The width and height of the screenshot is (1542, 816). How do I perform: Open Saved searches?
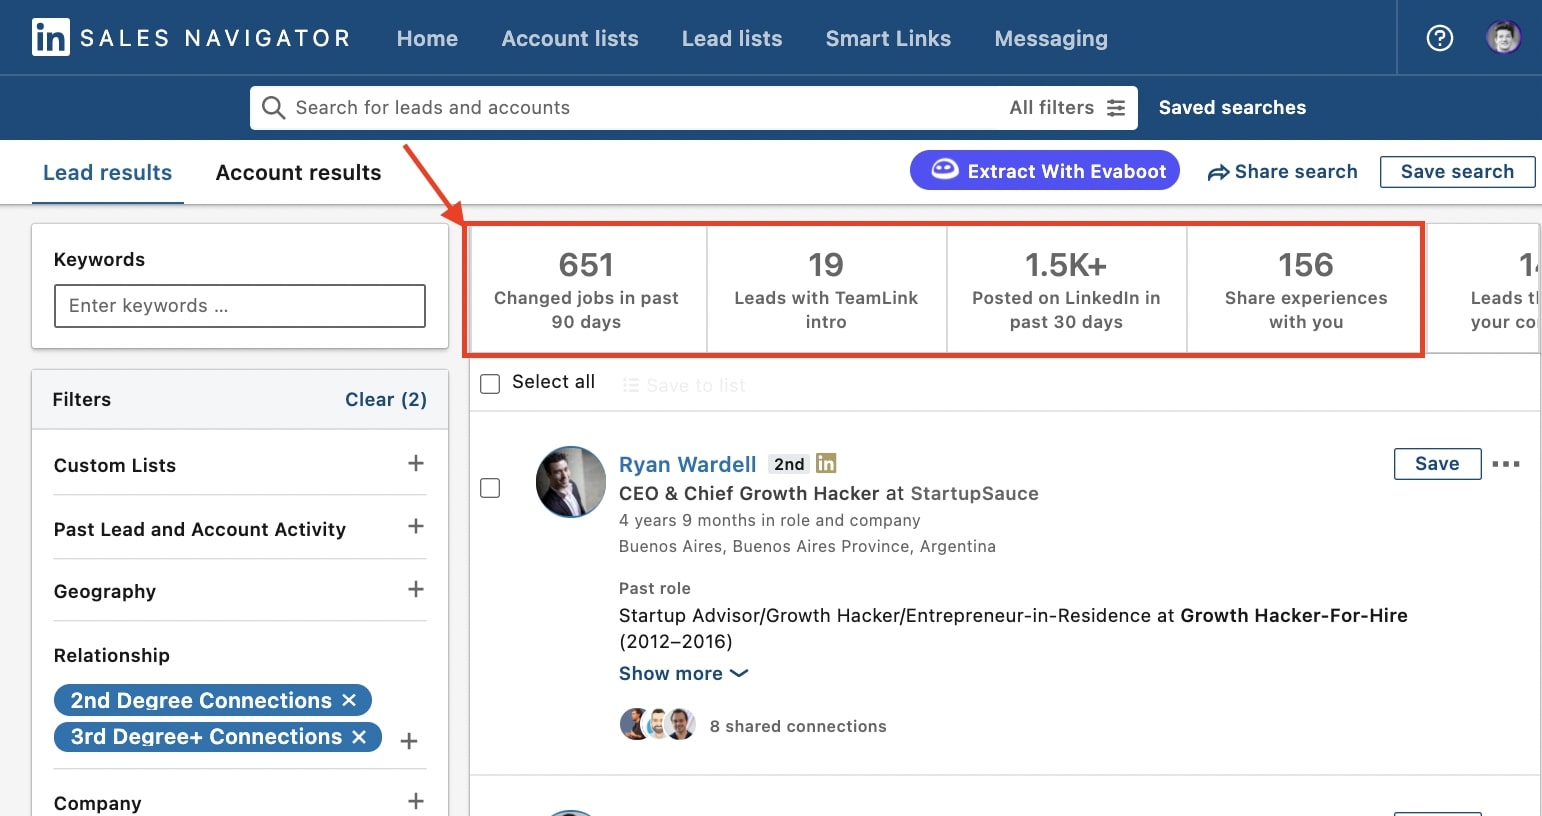coord(1232,108)
